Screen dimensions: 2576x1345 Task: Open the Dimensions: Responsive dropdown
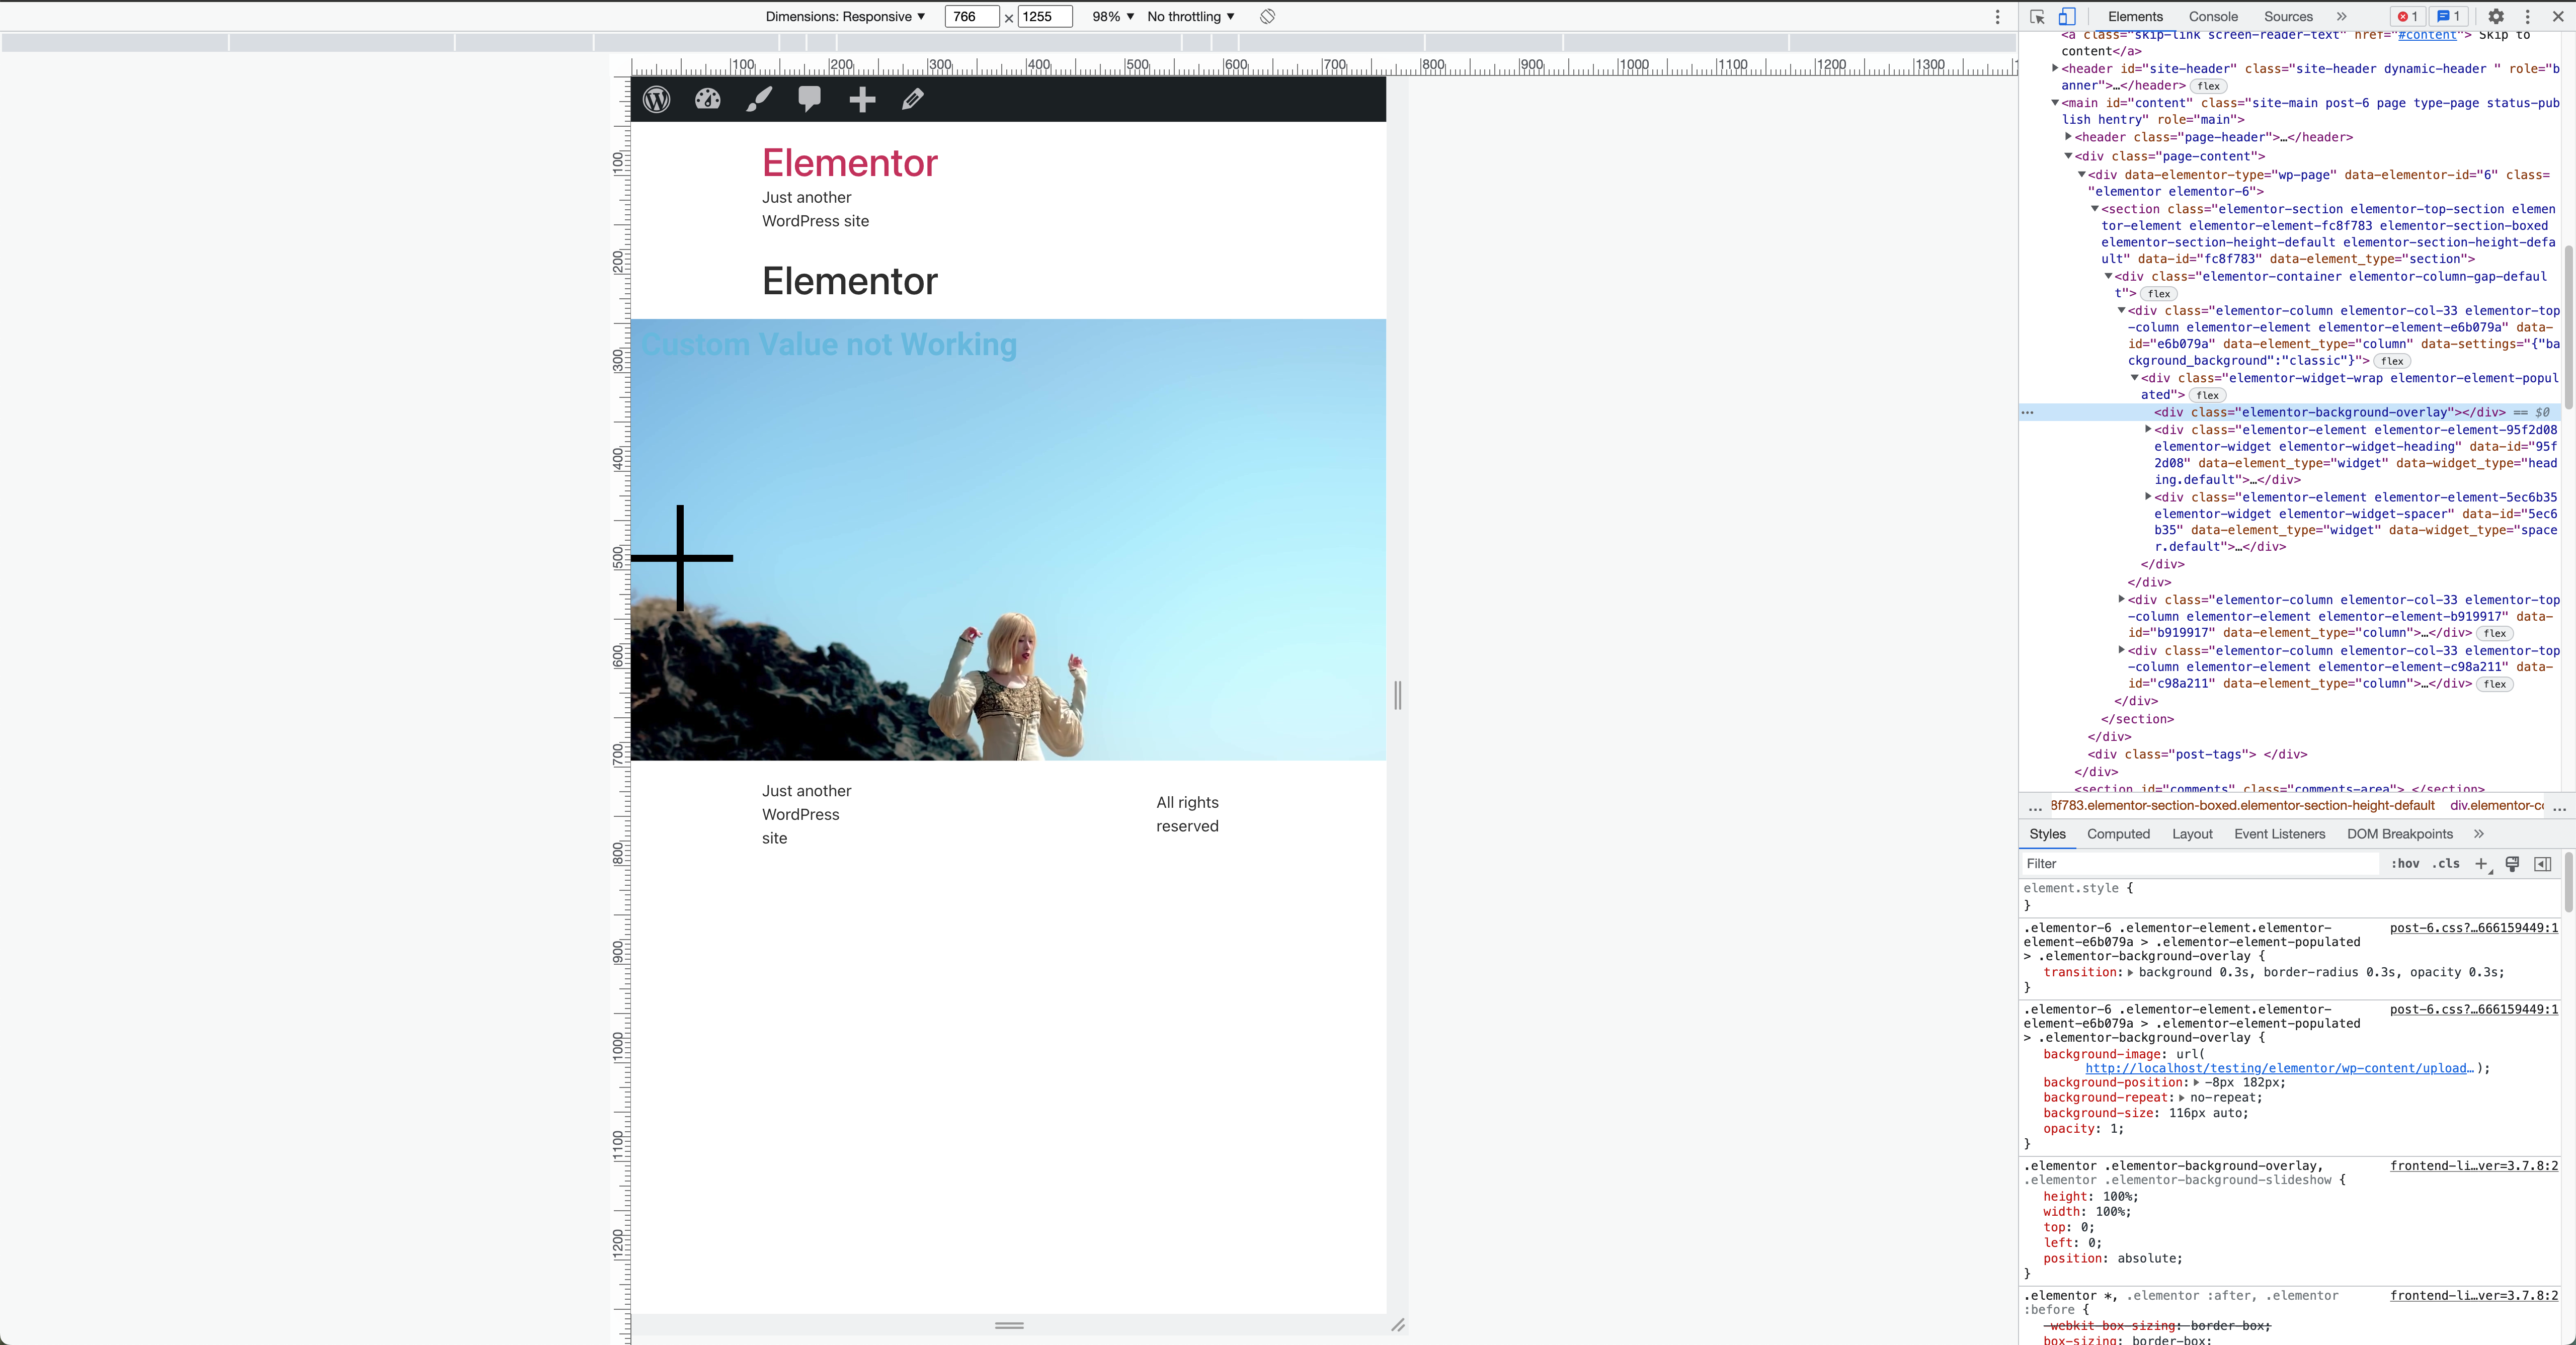pos(845,16)
